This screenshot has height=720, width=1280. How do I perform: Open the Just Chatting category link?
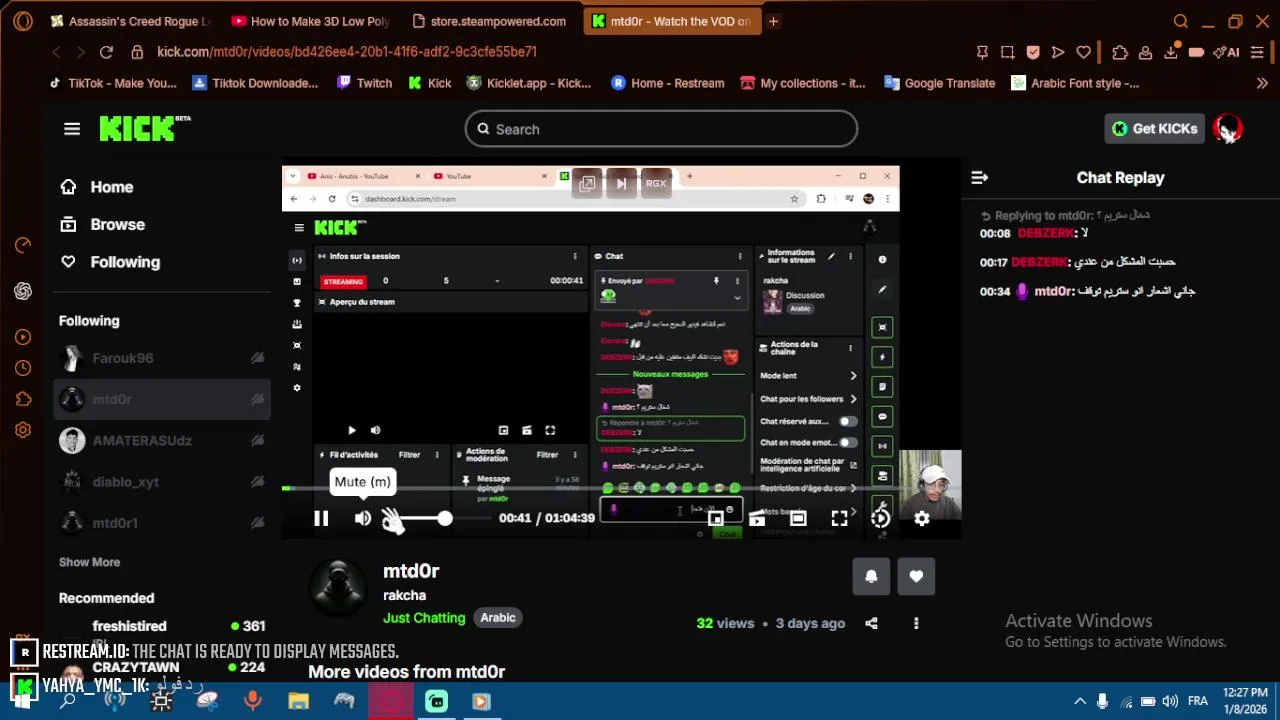(x=424, y=618)
